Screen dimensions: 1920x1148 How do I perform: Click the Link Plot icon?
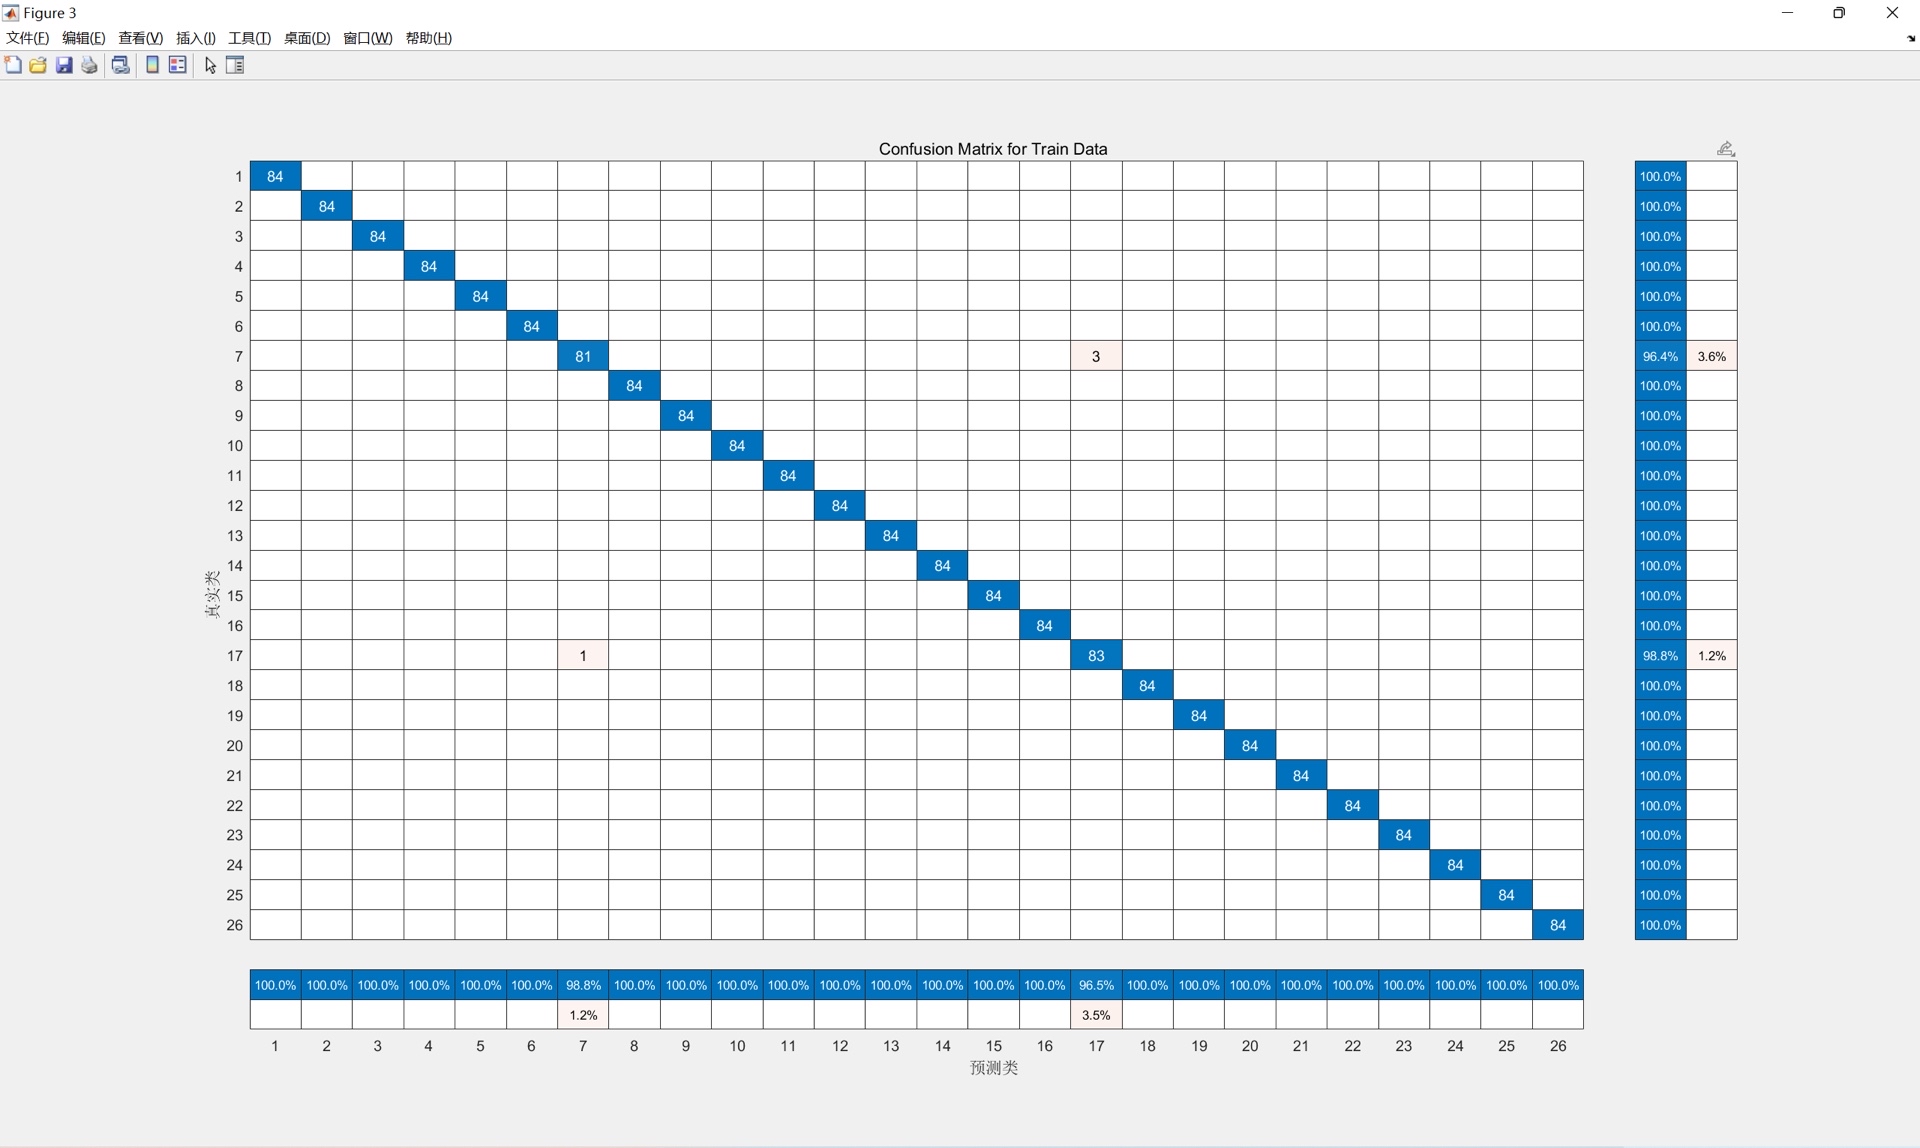coord(120,65)
